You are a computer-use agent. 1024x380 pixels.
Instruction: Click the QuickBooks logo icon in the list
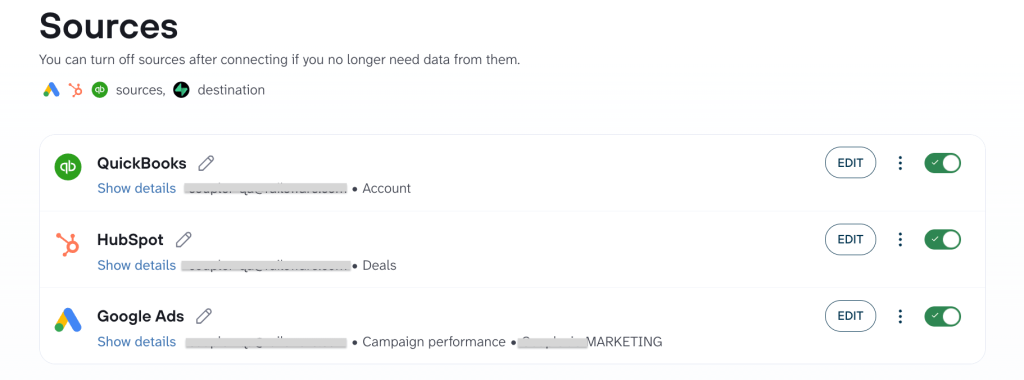[68, 167]
